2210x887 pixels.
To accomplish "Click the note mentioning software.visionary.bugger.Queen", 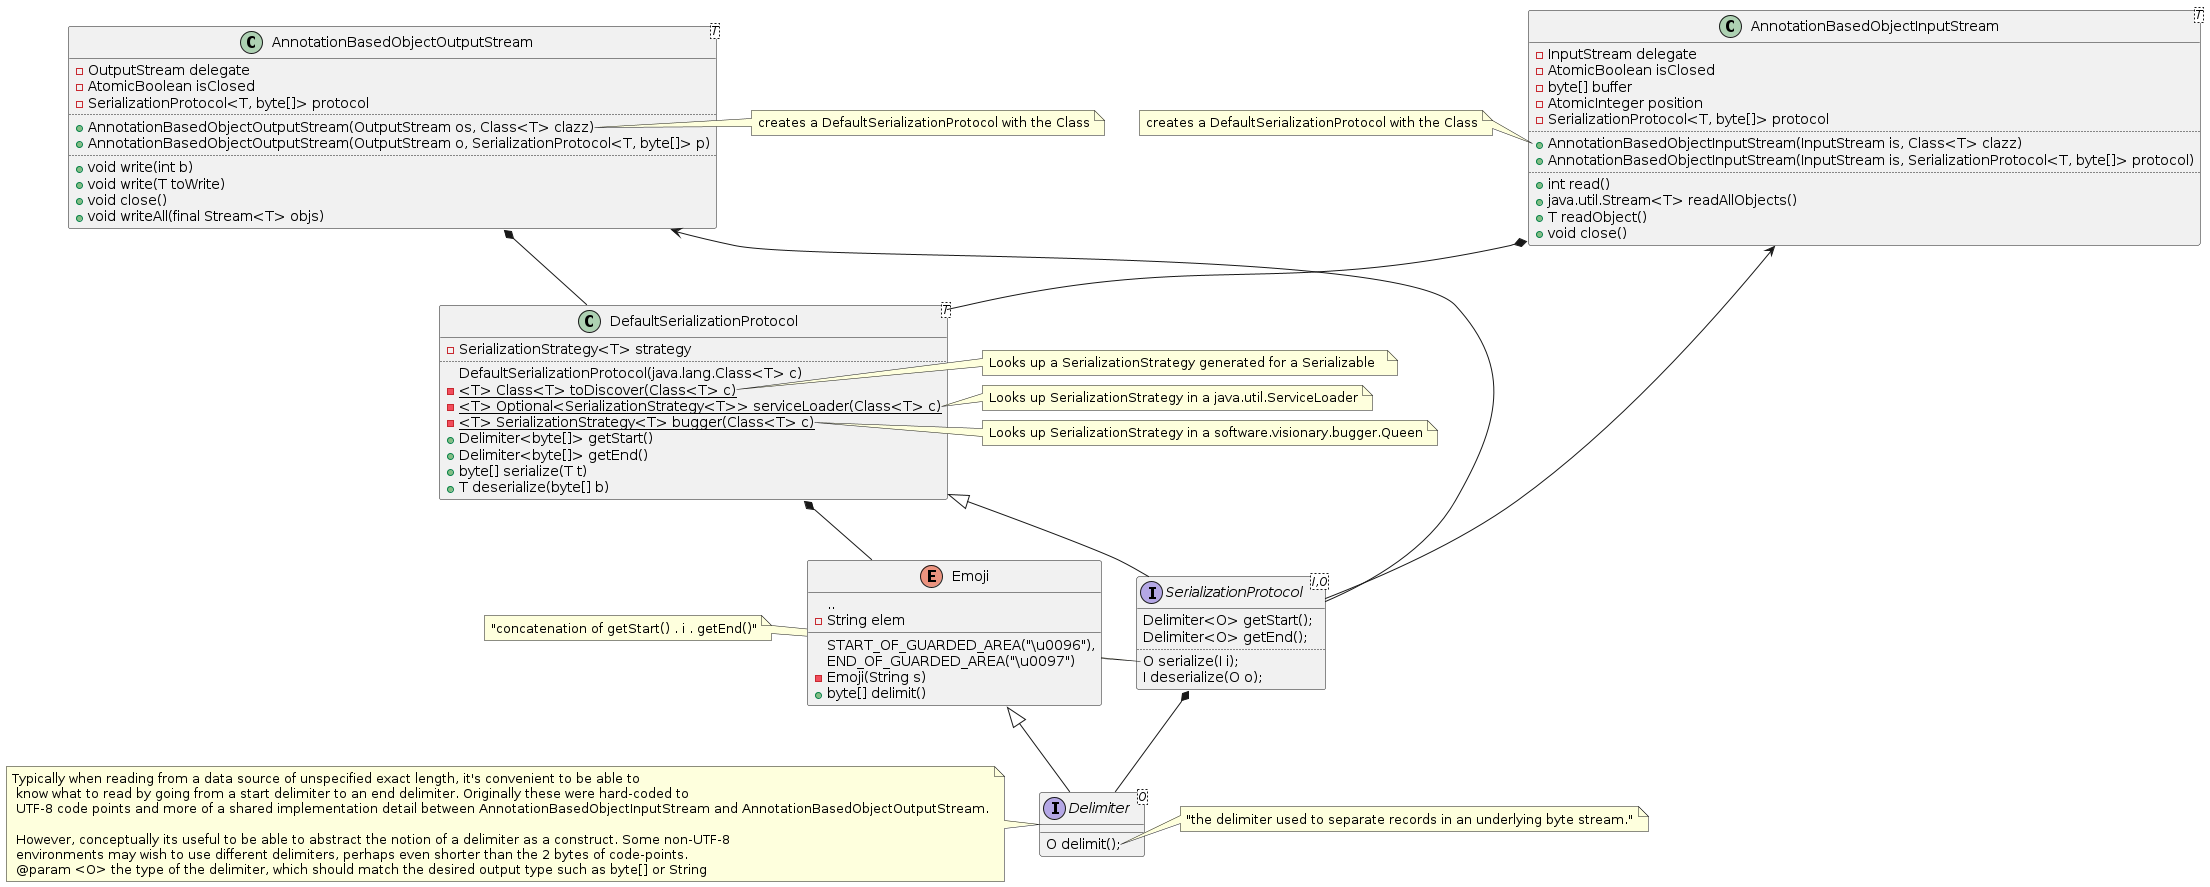I will click(1205, 433).
